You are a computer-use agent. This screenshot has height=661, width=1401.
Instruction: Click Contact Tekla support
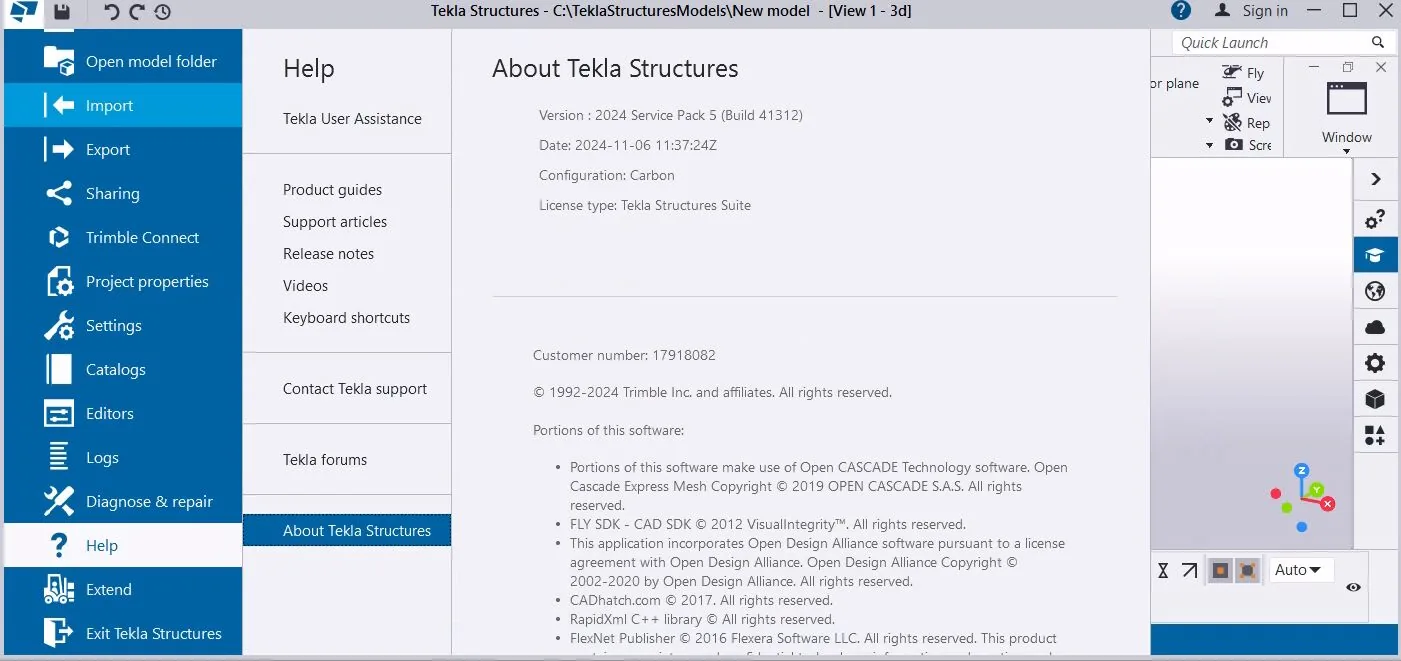[x=355, y=389]
